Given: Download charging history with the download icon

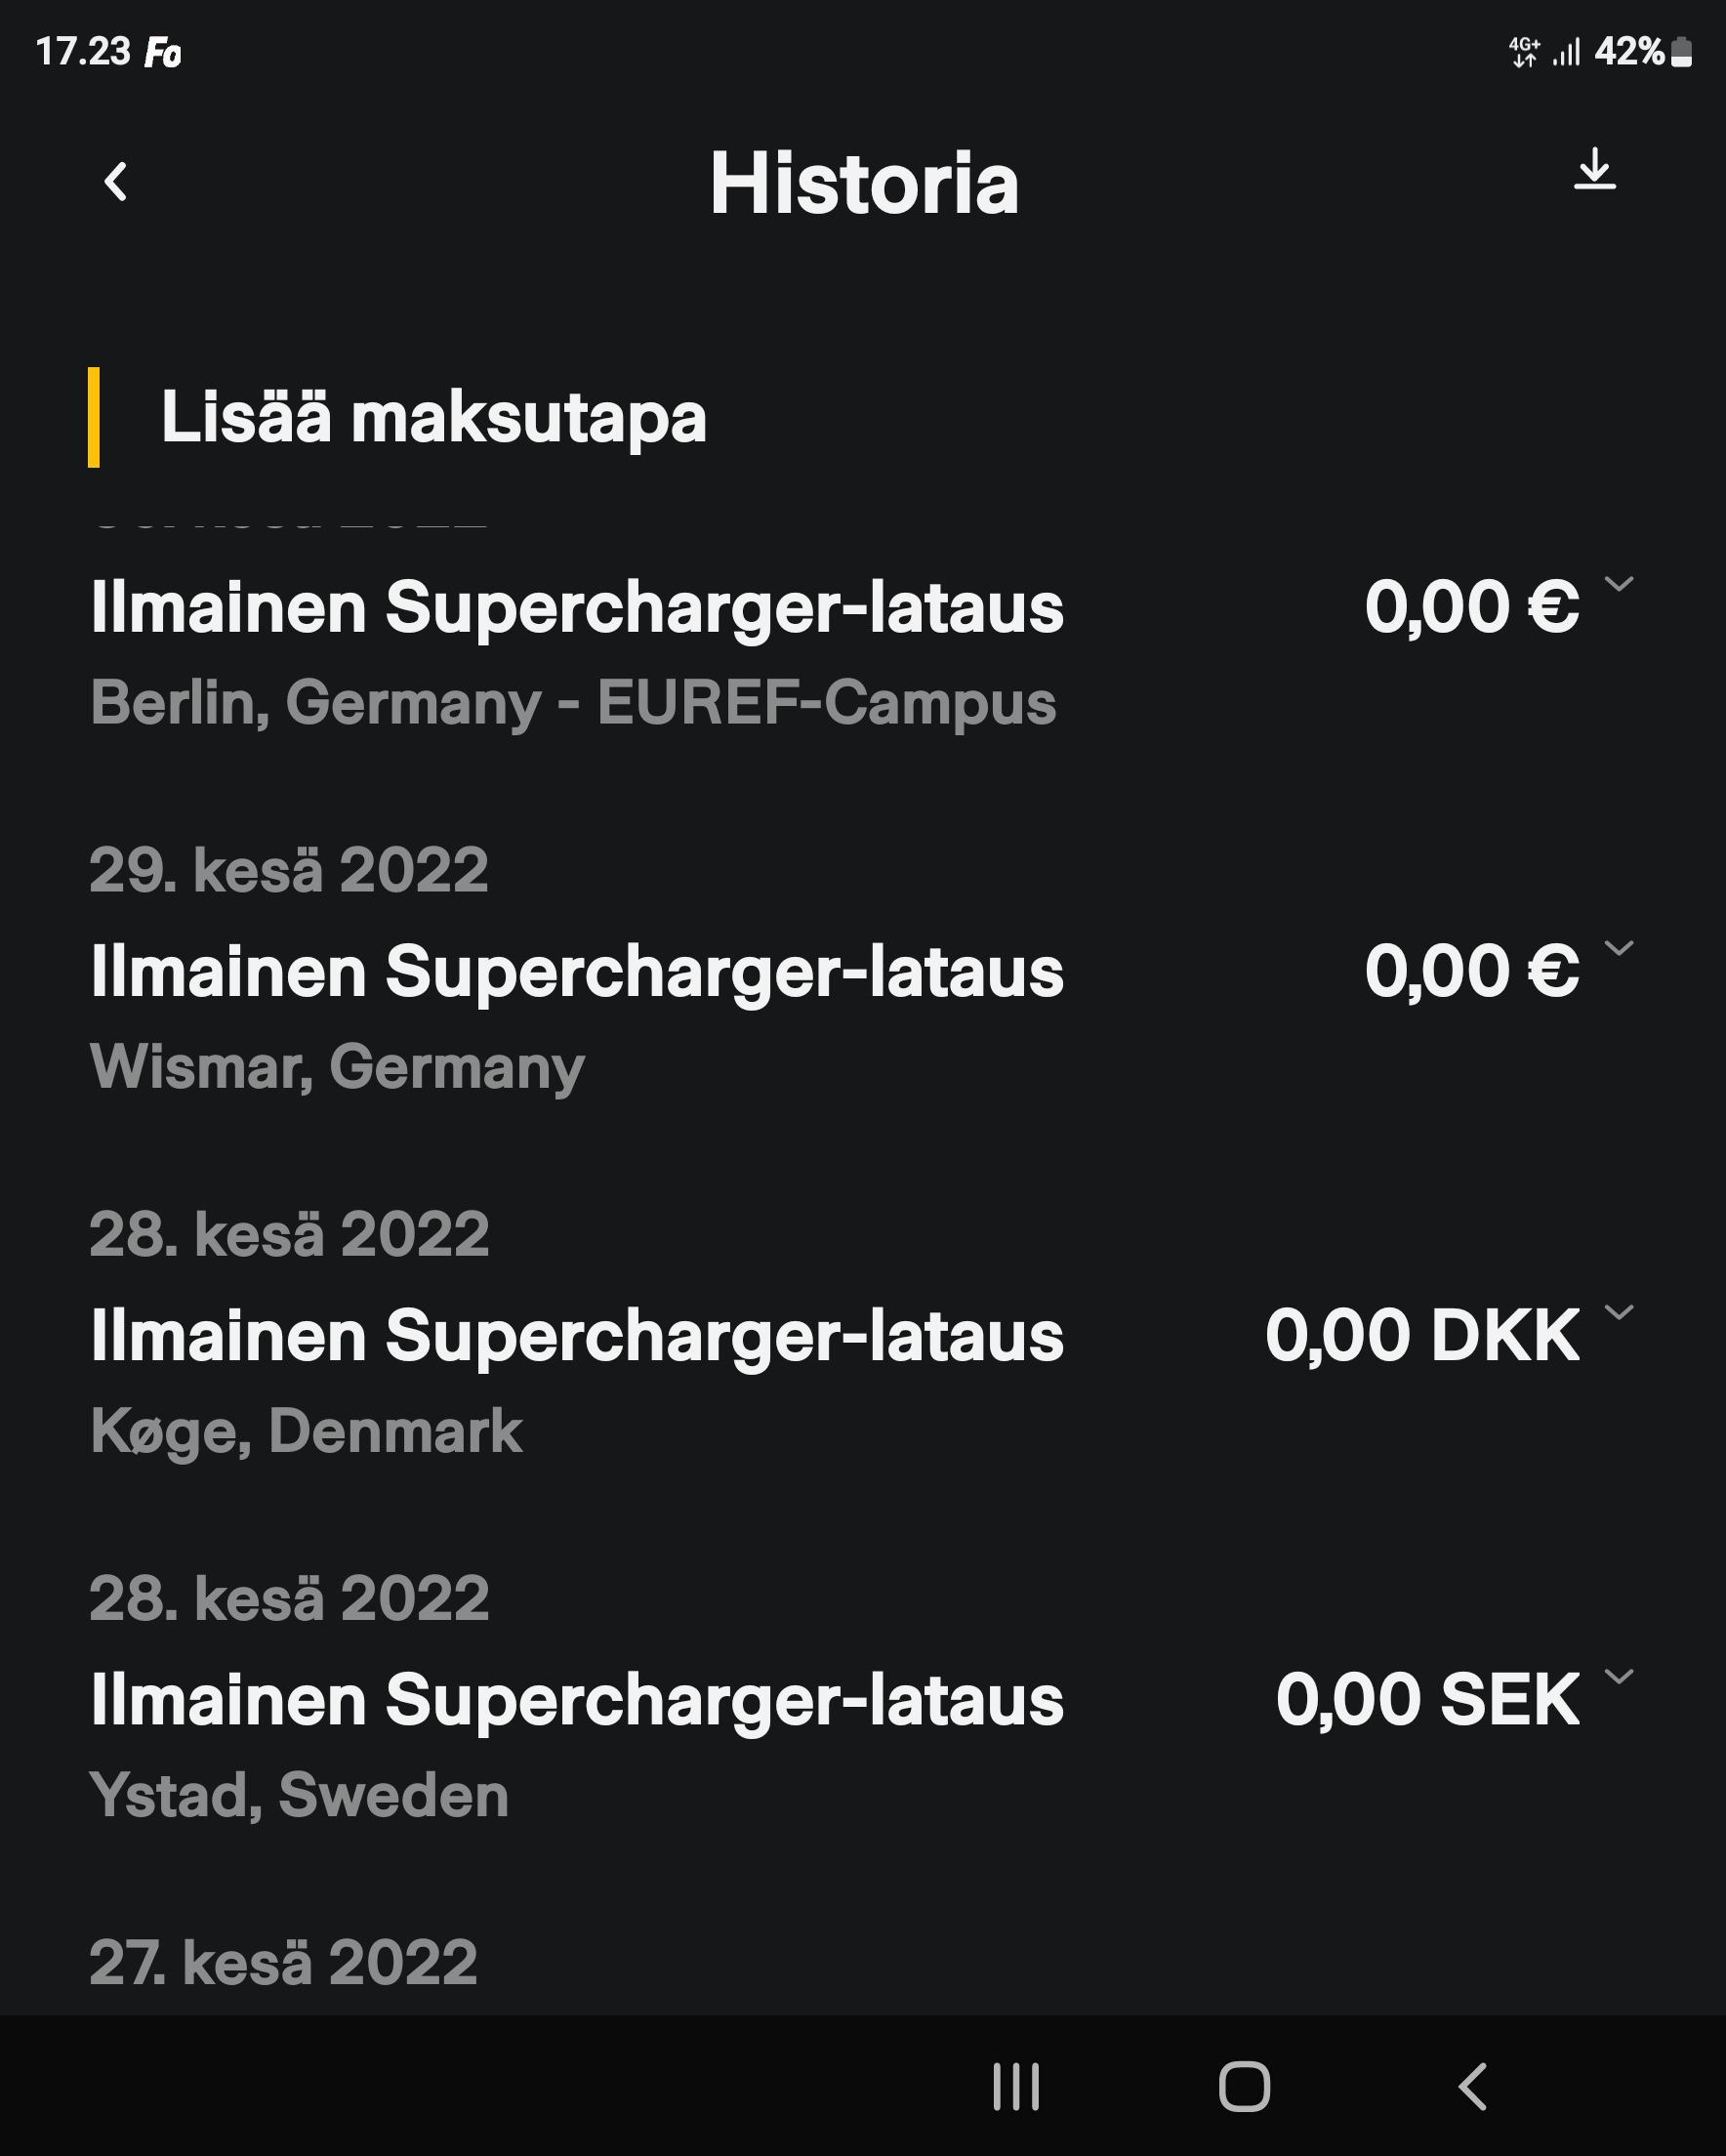Looking at the screenshot, I should click(1594, 169).
